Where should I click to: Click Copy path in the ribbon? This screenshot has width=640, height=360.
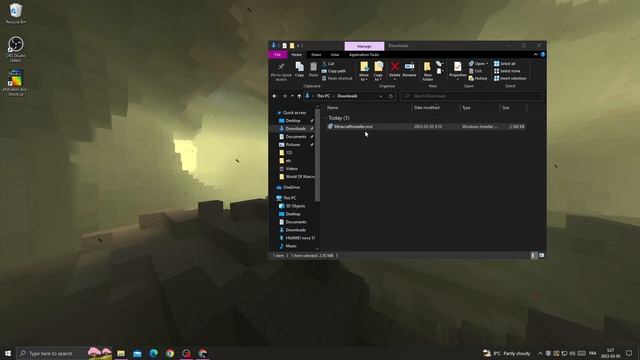point(333,71)
